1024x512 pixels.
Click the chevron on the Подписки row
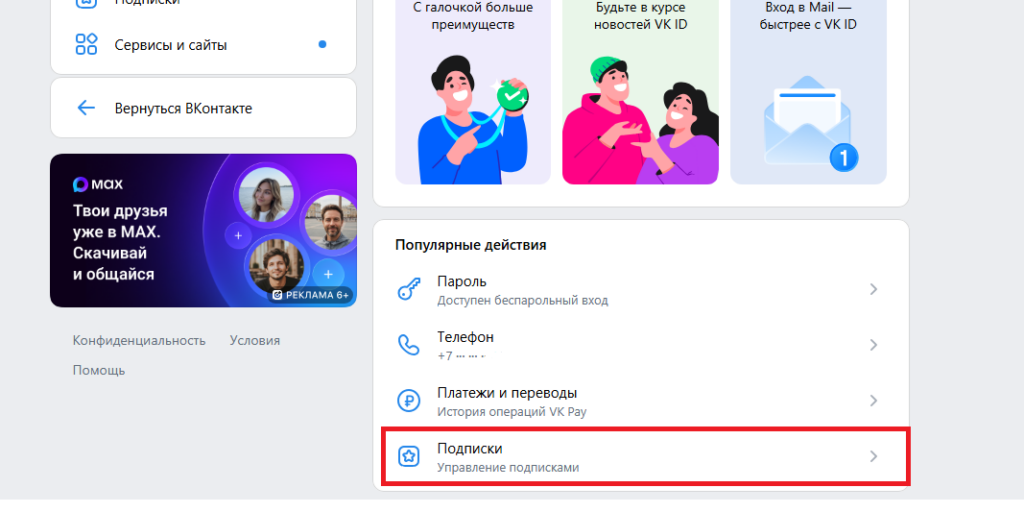point(873,457)
